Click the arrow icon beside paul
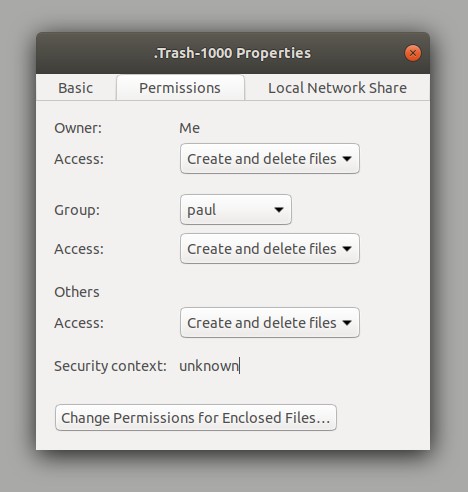Image resolution: width=468 pixels, height=492 pixels. click(279, 210)
